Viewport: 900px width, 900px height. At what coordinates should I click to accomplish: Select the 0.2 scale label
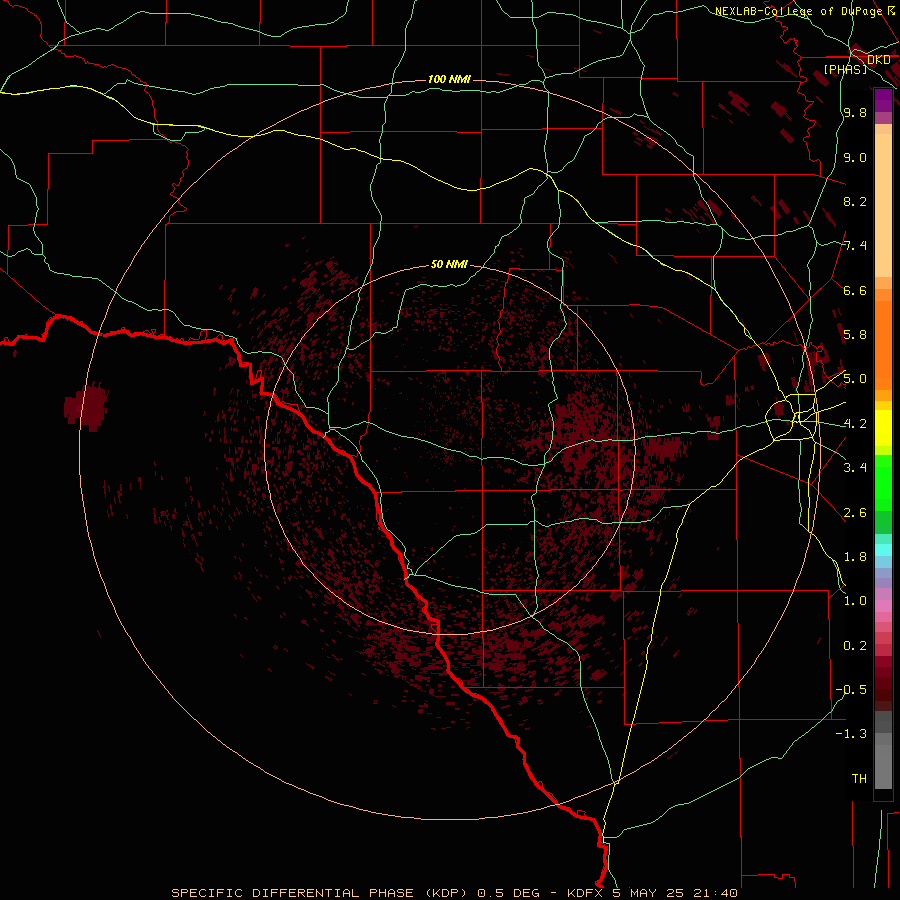(x=855, y=645)
